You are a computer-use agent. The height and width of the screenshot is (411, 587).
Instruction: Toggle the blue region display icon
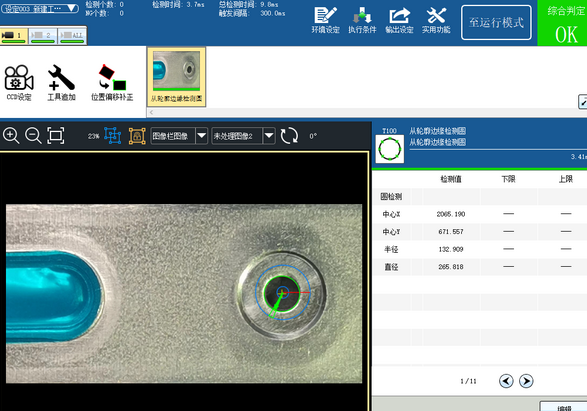point(113,136)
